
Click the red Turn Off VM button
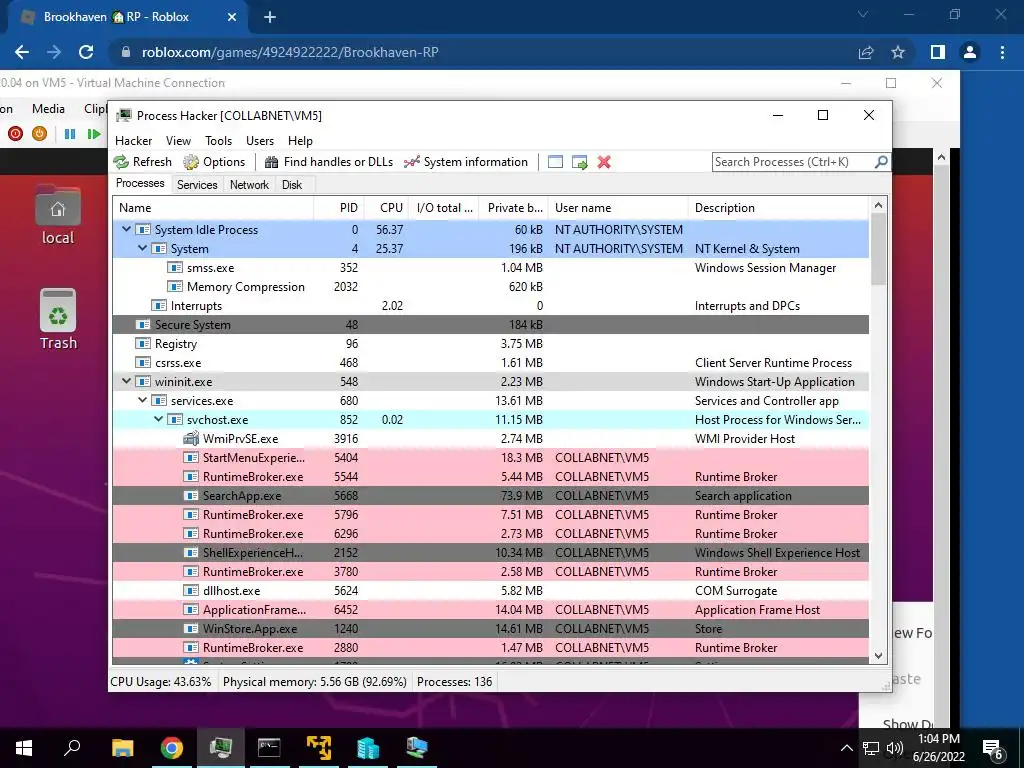pos(16,134)
